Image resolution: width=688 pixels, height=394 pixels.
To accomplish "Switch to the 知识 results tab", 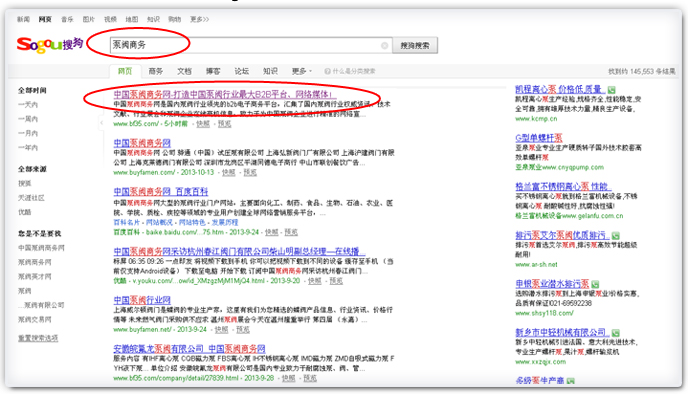I will coord(270,71).
